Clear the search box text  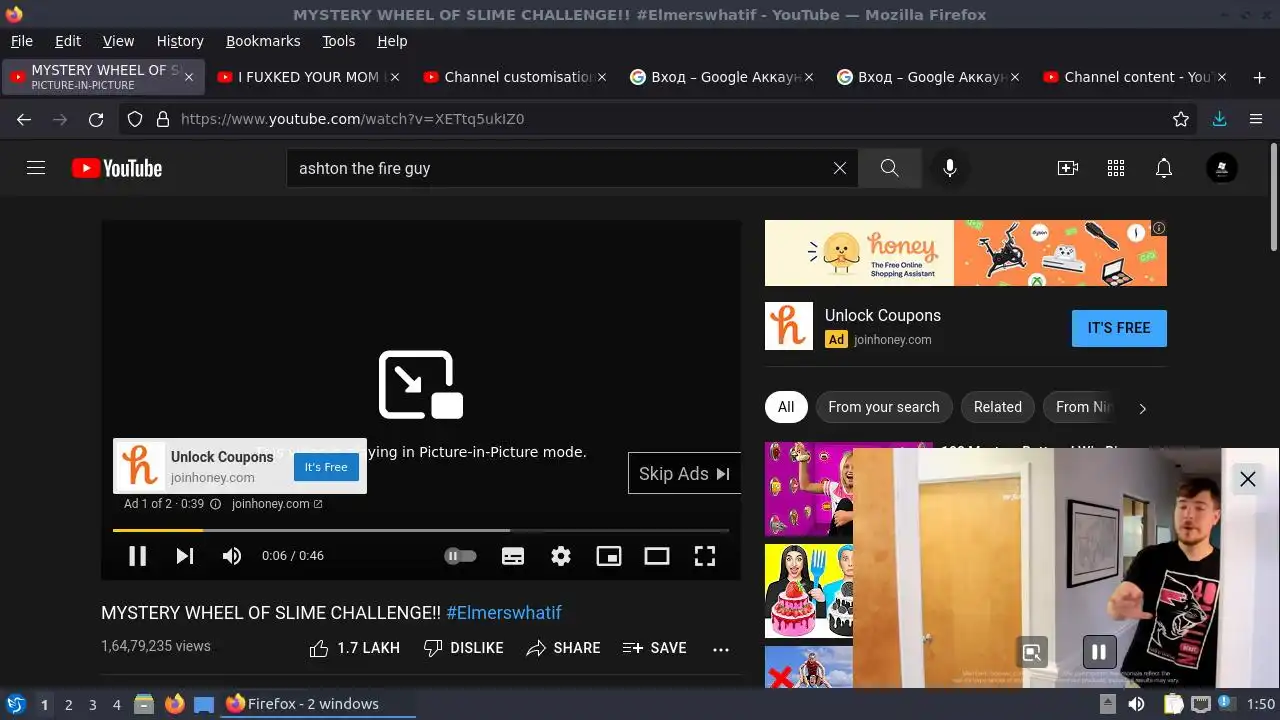[x=840, y=168]
